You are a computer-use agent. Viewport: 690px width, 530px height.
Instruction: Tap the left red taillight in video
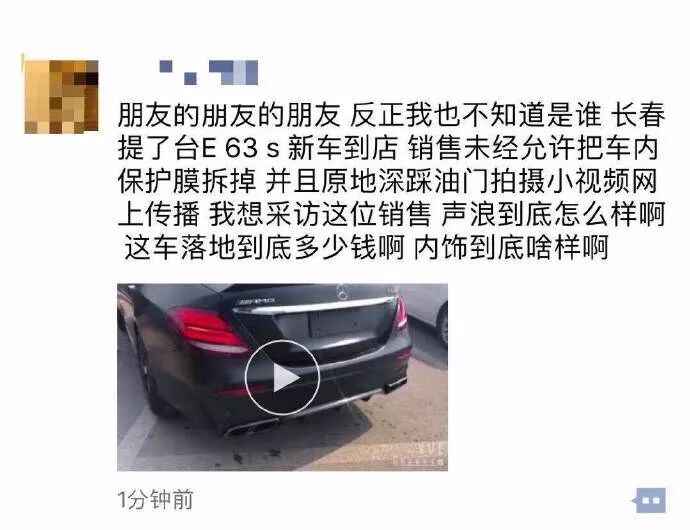click(x=206, y=329)
